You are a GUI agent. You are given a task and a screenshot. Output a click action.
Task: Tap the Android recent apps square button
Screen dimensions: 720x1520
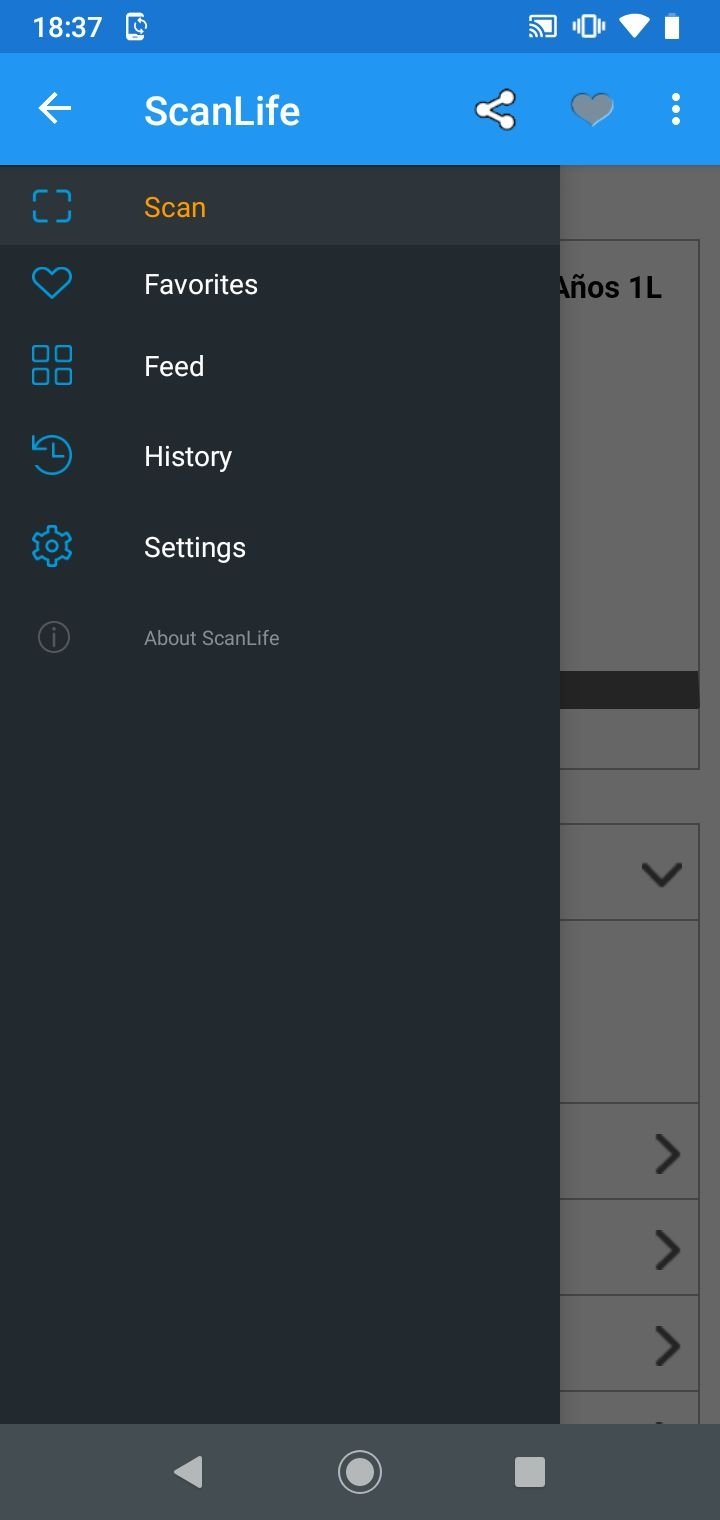pos(530,1472)
